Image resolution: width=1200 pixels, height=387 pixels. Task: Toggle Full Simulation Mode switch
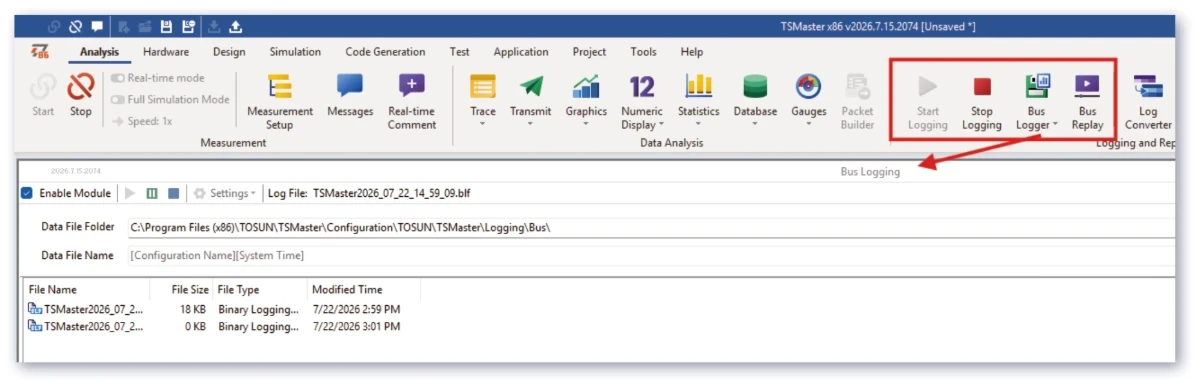pos(118,99)
